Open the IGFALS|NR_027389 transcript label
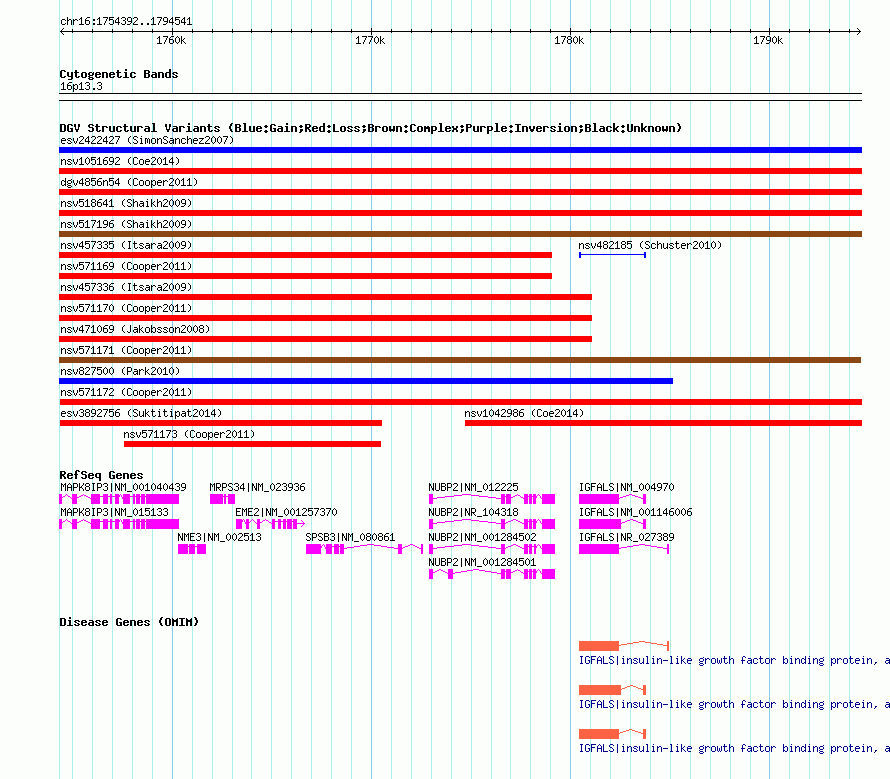The width and height of the screenshot is (890, 779). 626,537
